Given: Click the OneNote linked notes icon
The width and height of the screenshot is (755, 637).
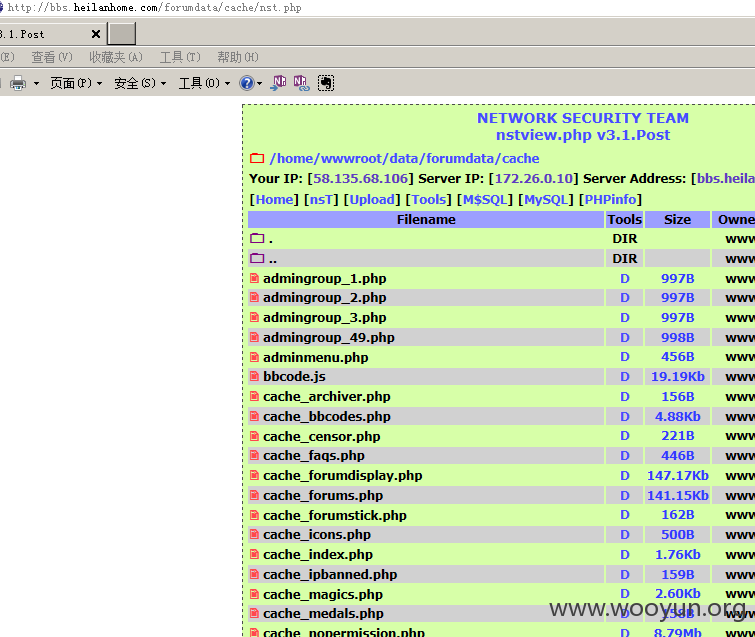Looking at the screenshot, I should 301,83.
